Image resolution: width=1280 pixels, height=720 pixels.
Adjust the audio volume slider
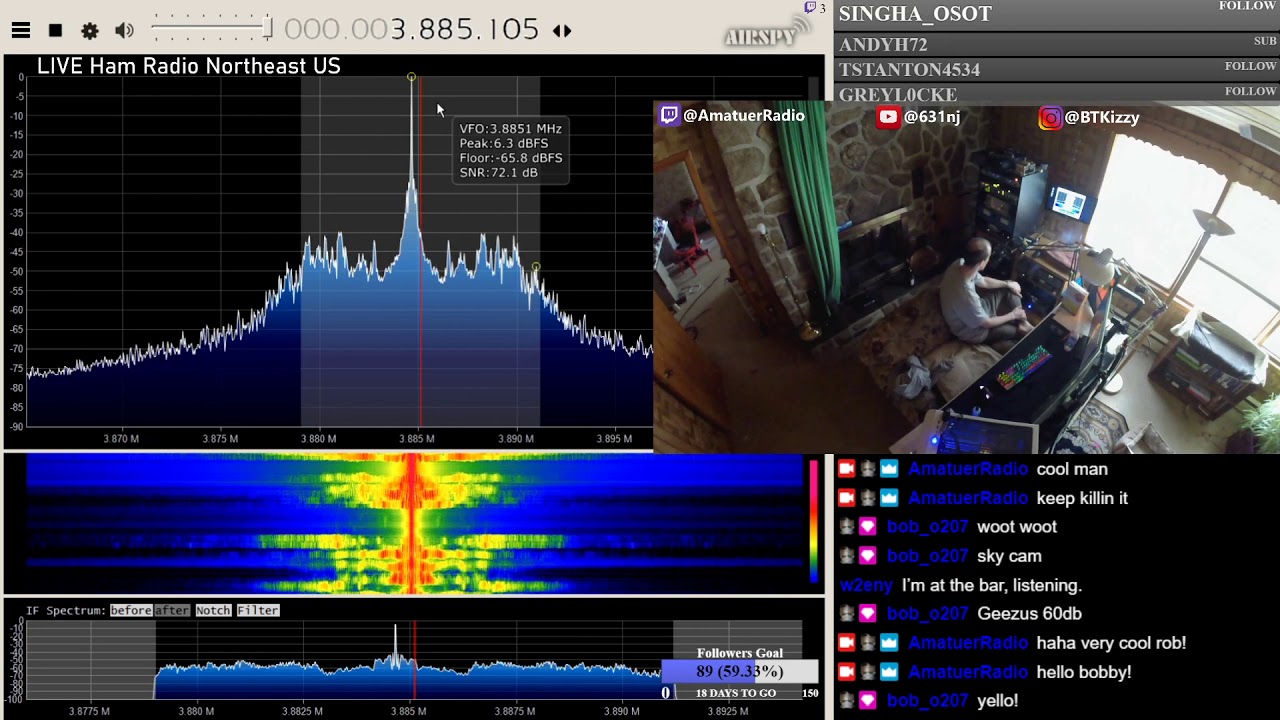(211, 29)
